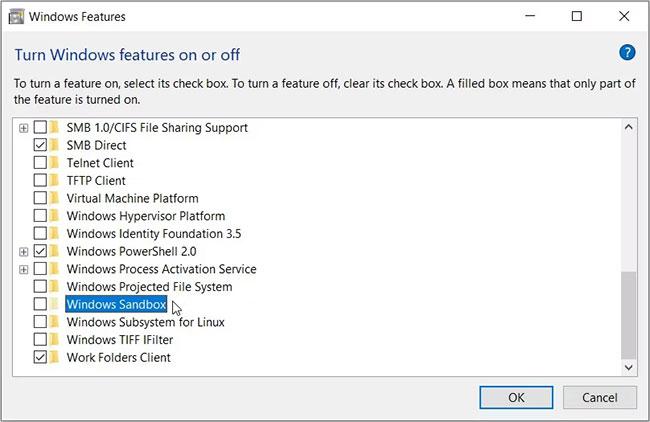Screen dimensions: 650x422
Task: Click the scrollbar up arrow in feature list
Action: point(629,127)
